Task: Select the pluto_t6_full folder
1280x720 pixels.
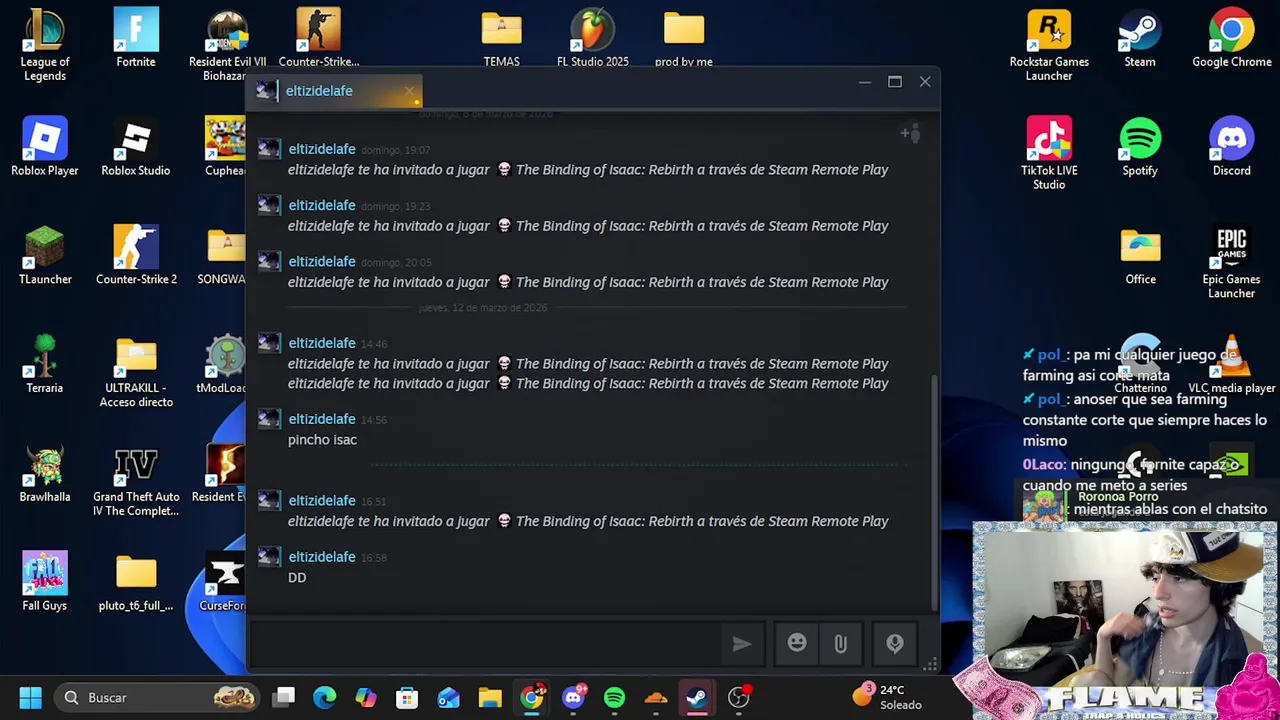Action: 136,581
